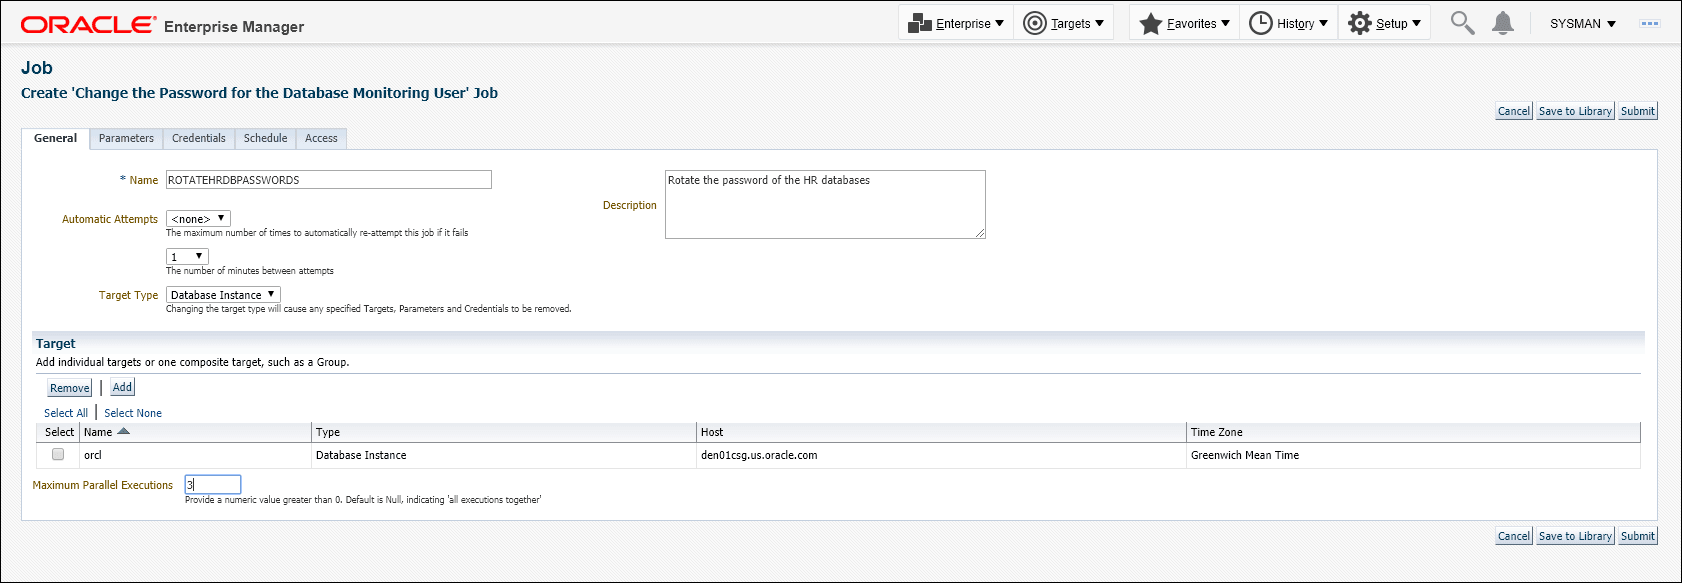The width and height of the screenshot is (1682, 583).
Task: Click the top Save to Library button
Action: click(x=1575, y=111)
